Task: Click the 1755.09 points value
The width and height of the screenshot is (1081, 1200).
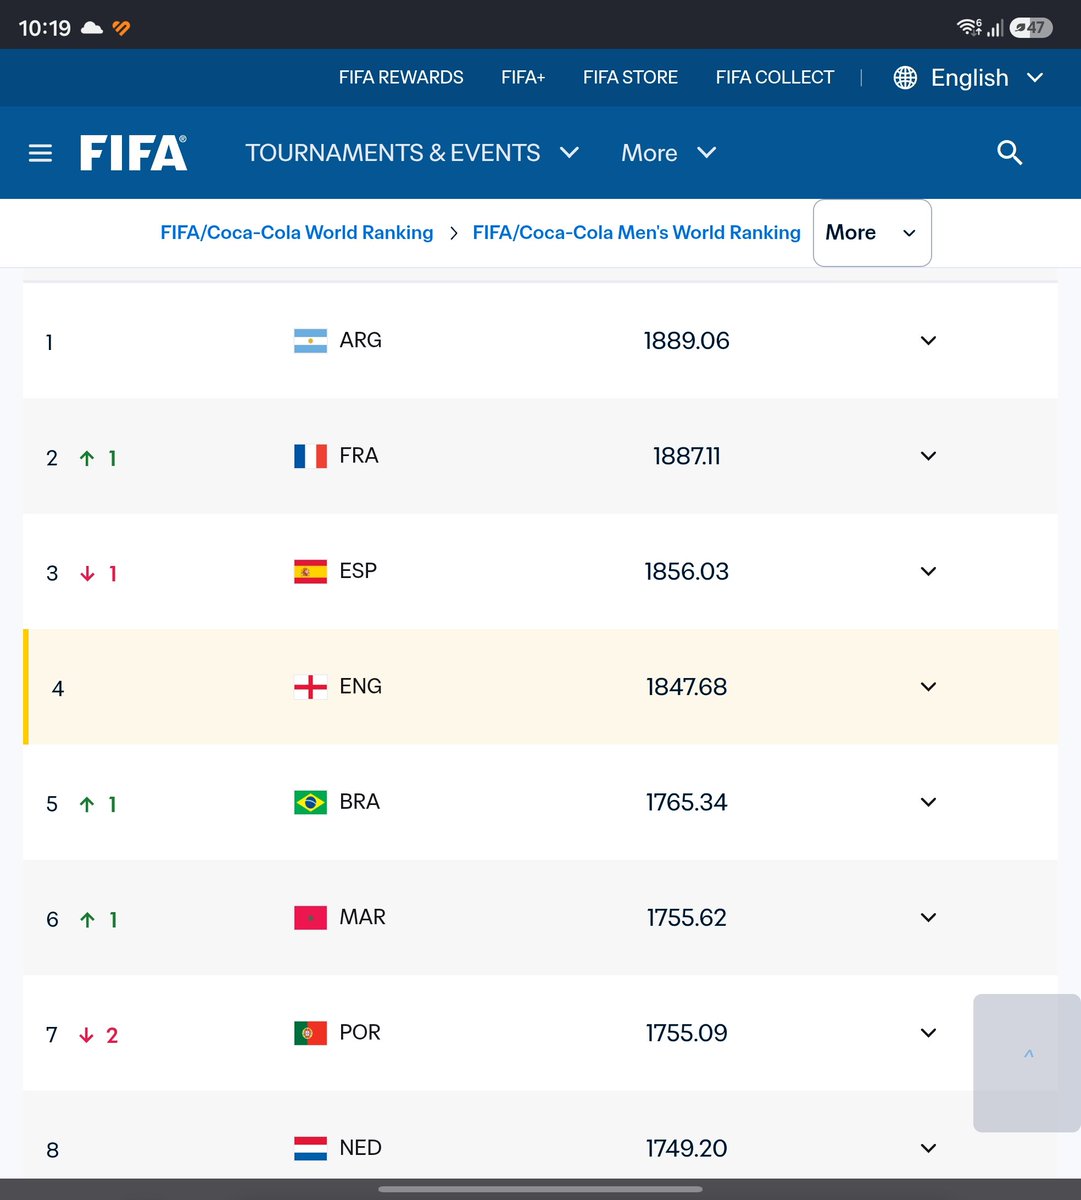Action: 687,1033
